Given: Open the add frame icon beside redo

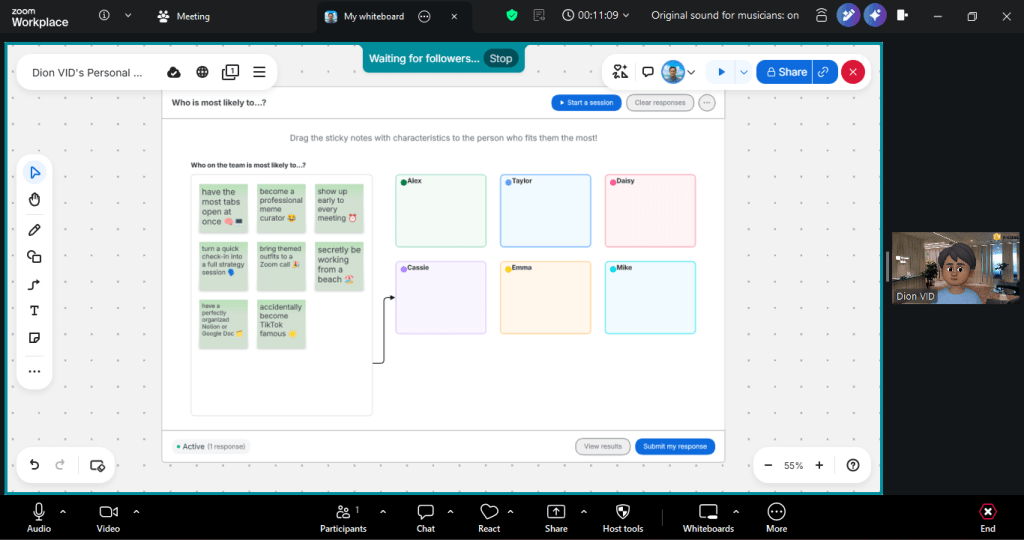Looking at the screenshot, I should (97, 466).
